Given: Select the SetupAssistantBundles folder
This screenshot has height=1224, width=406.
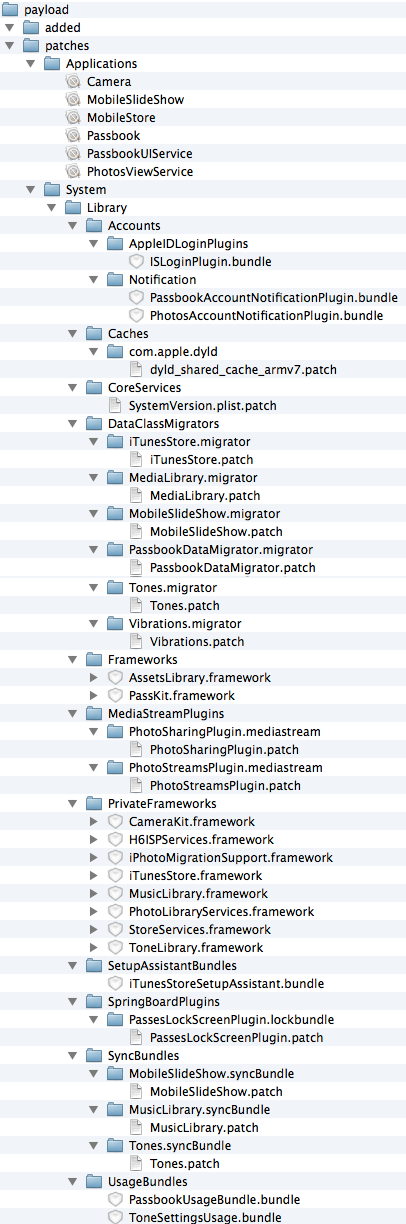Looking at the screenshot, I should click(161, 966).
